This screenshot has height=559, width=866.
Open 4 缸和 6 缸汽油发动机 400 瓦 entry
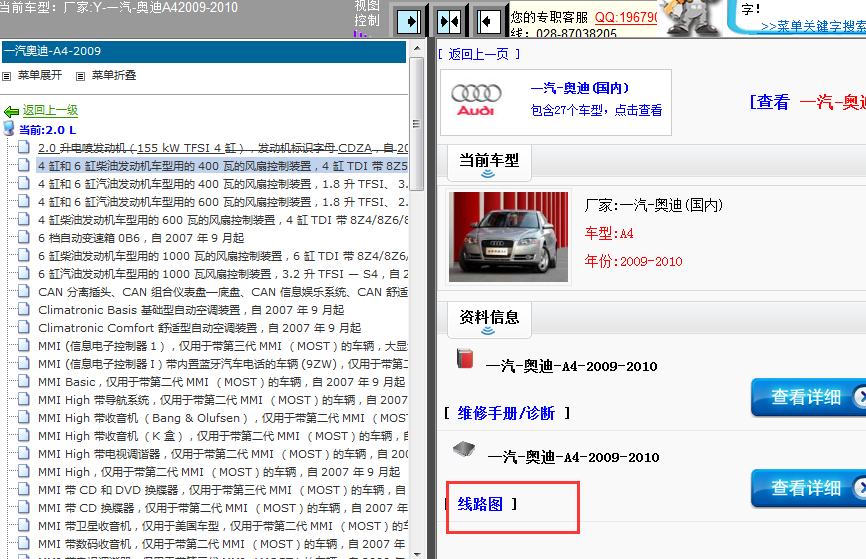point(223,184)
